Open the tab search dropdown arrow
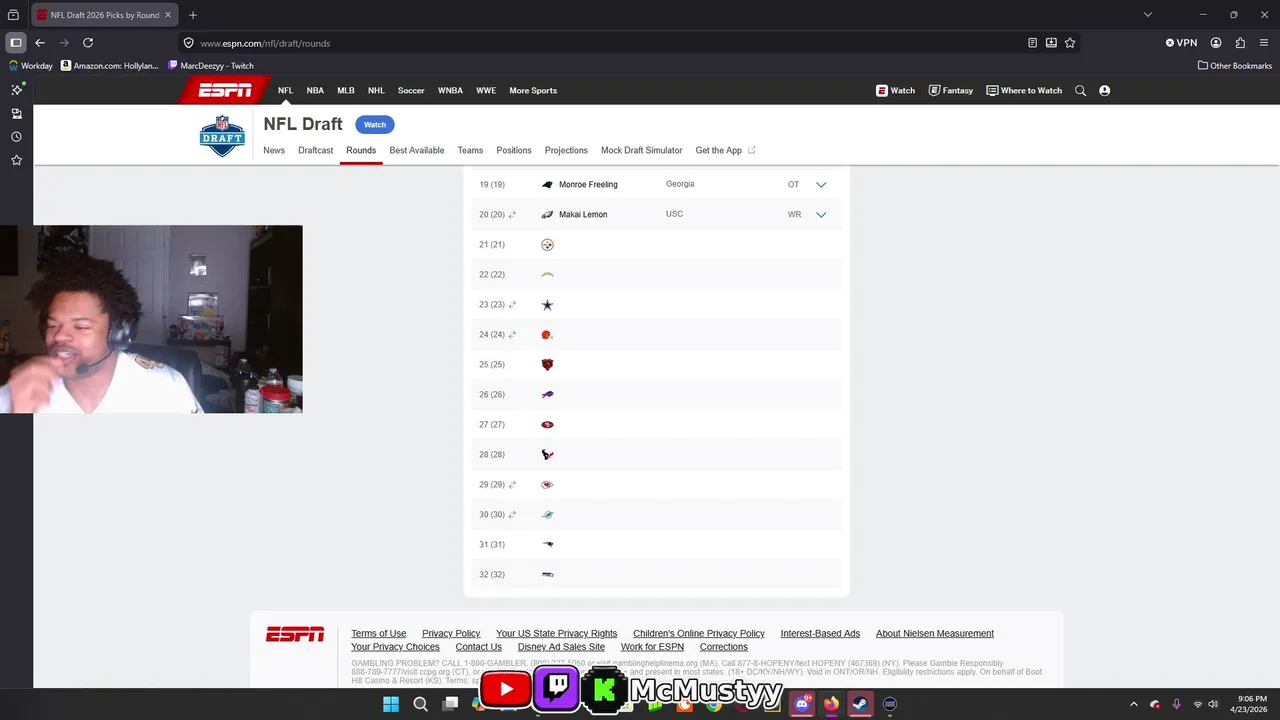The width and height of the screenshot is (1280, 720). [x=1148, y=15]
